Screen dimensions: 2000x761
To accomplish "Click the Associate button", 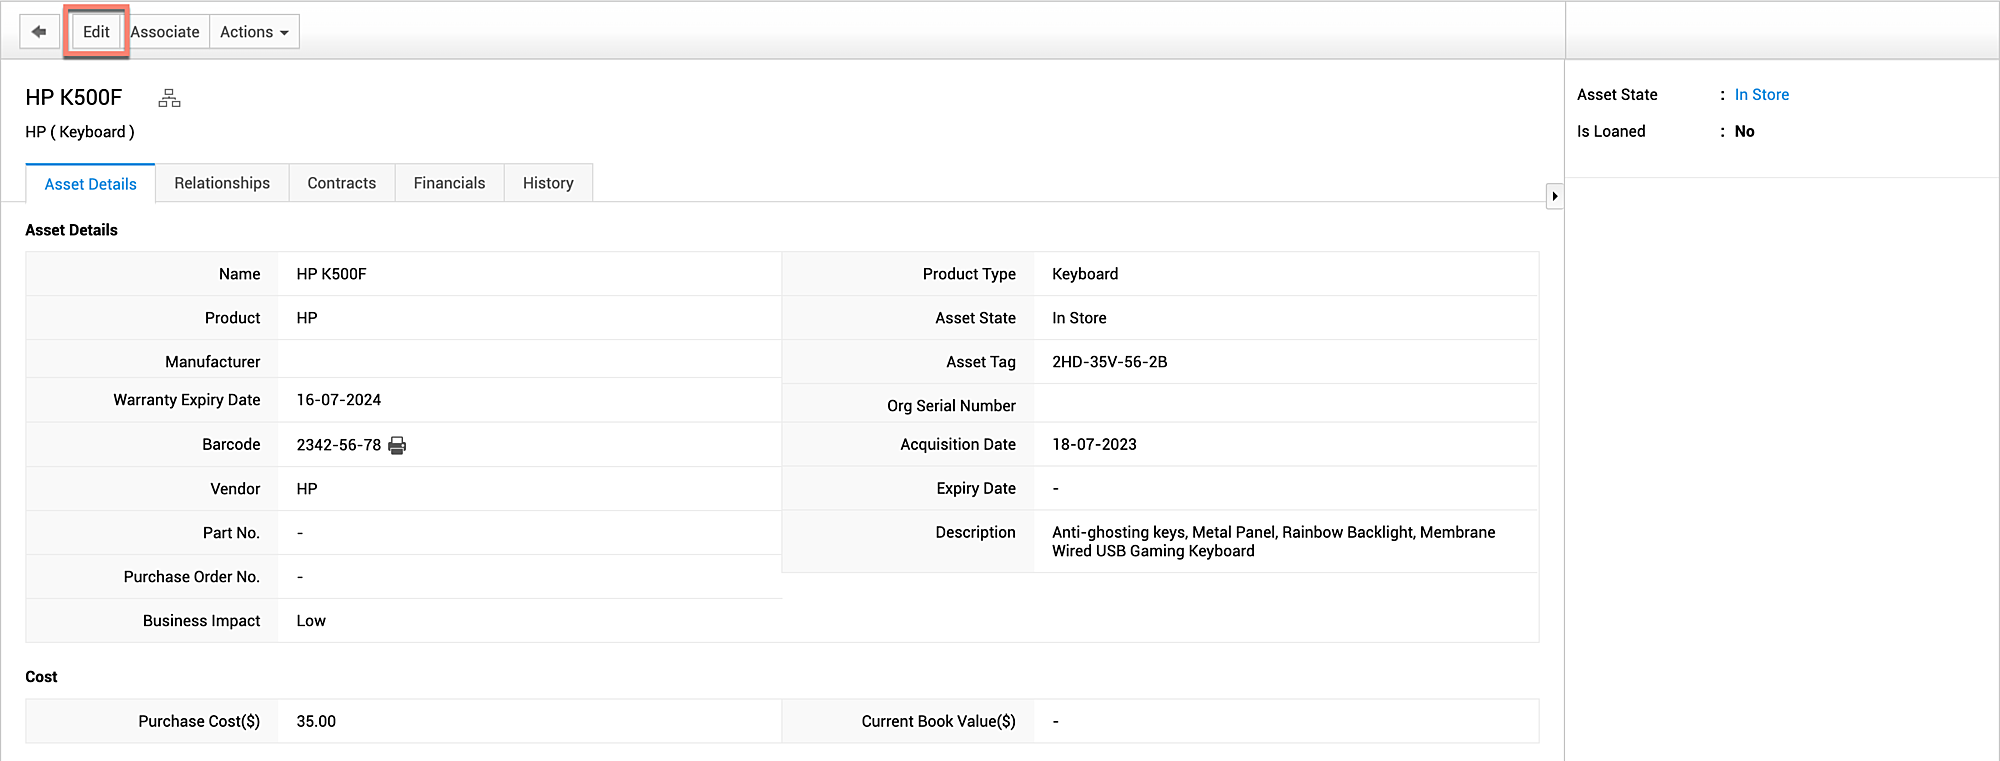I will click(x=165, y=32).
